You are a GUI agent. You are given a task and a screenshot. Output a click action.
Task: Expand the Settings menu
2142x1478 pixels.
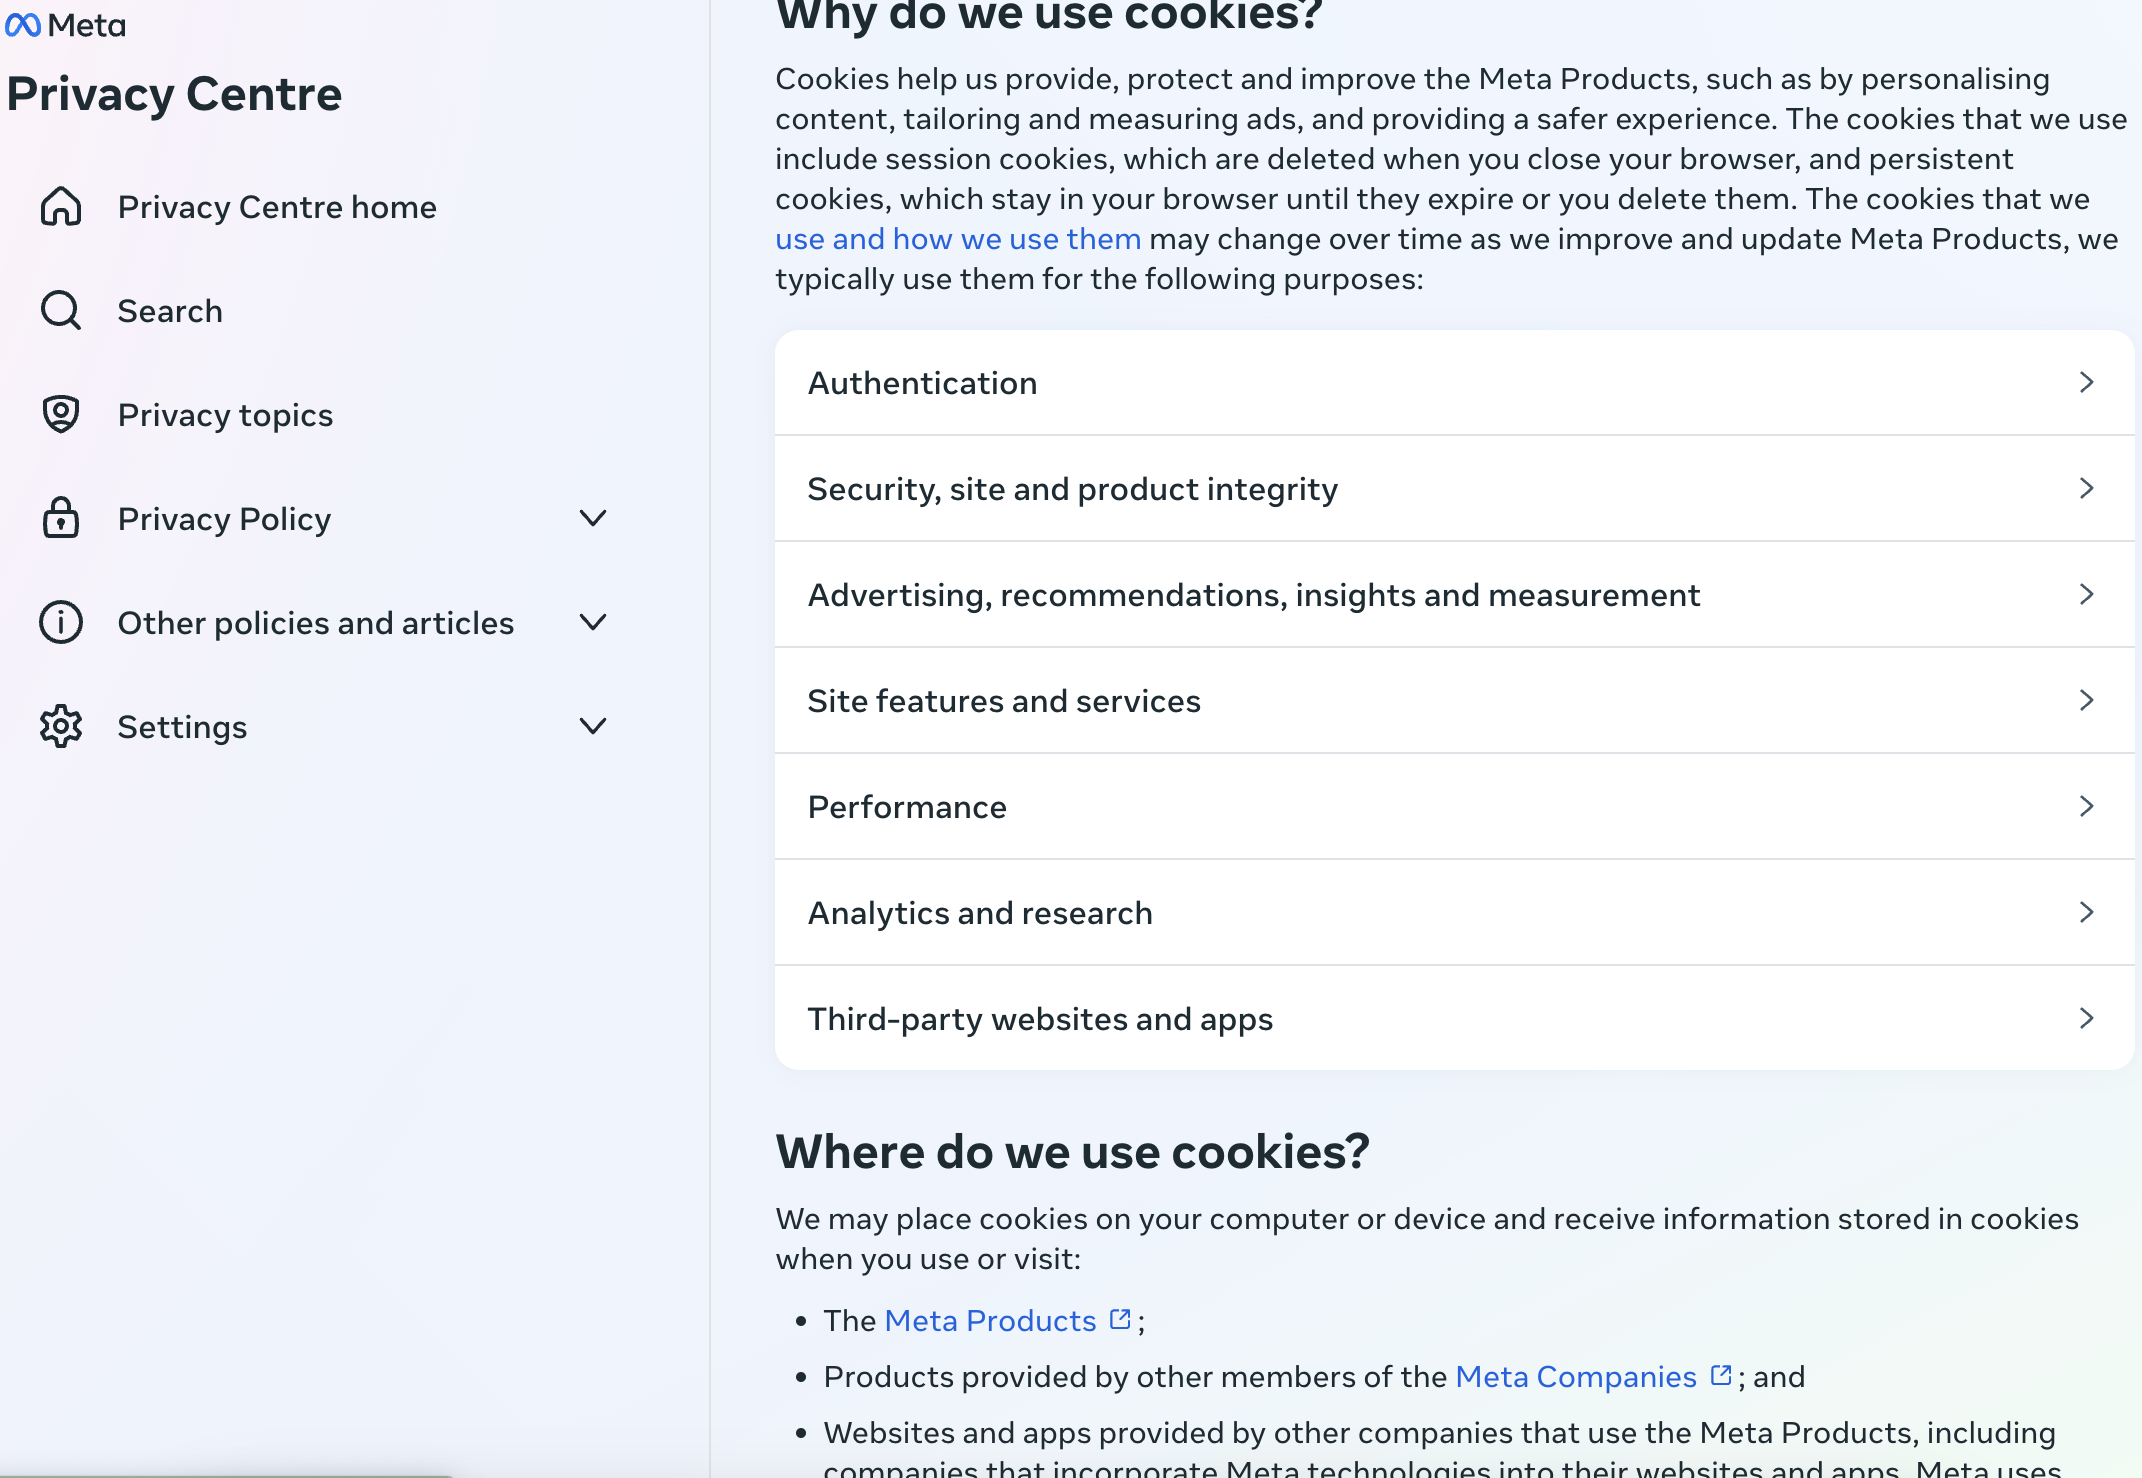(592, 726)
